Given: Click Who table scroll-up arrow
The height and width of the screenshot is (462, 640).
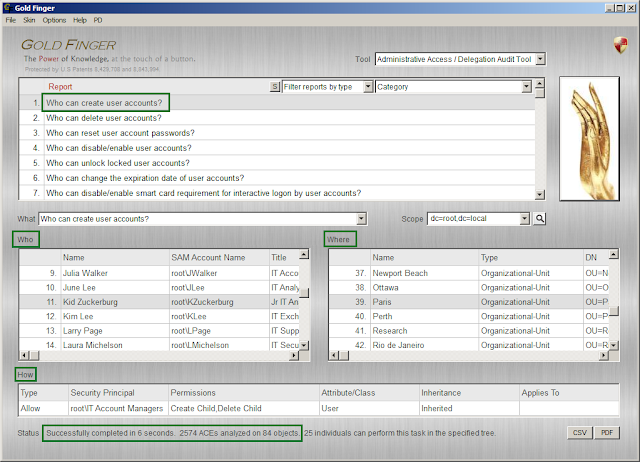Looking at the screenshot, I should (x=304, y=255).
